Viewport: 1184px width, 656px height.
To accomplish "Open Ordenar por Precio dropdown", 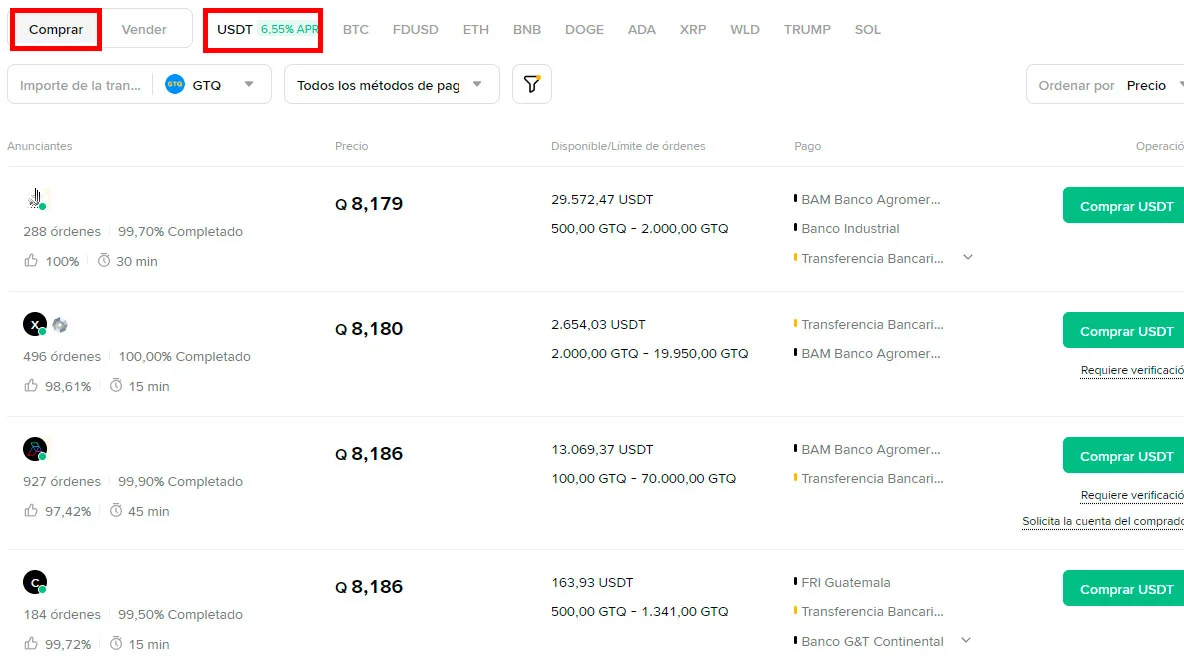I will coord(1105,85).
